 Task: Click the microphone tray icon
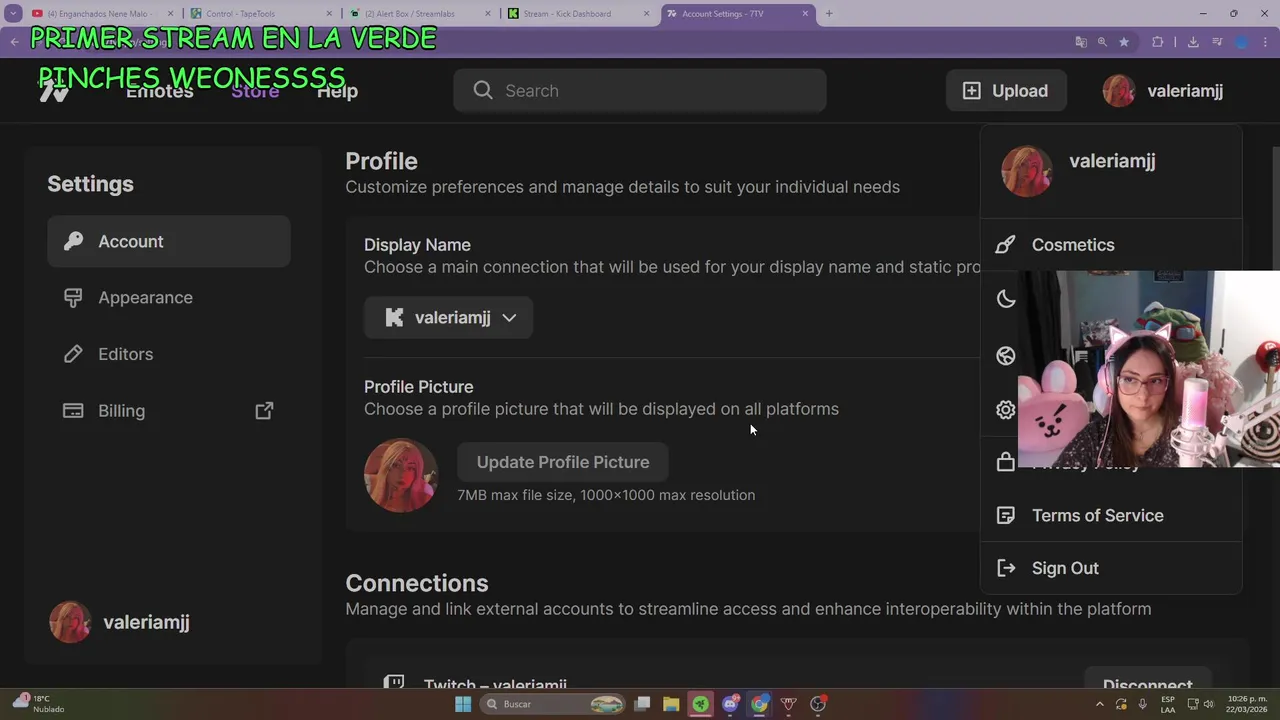point(1143,704)
